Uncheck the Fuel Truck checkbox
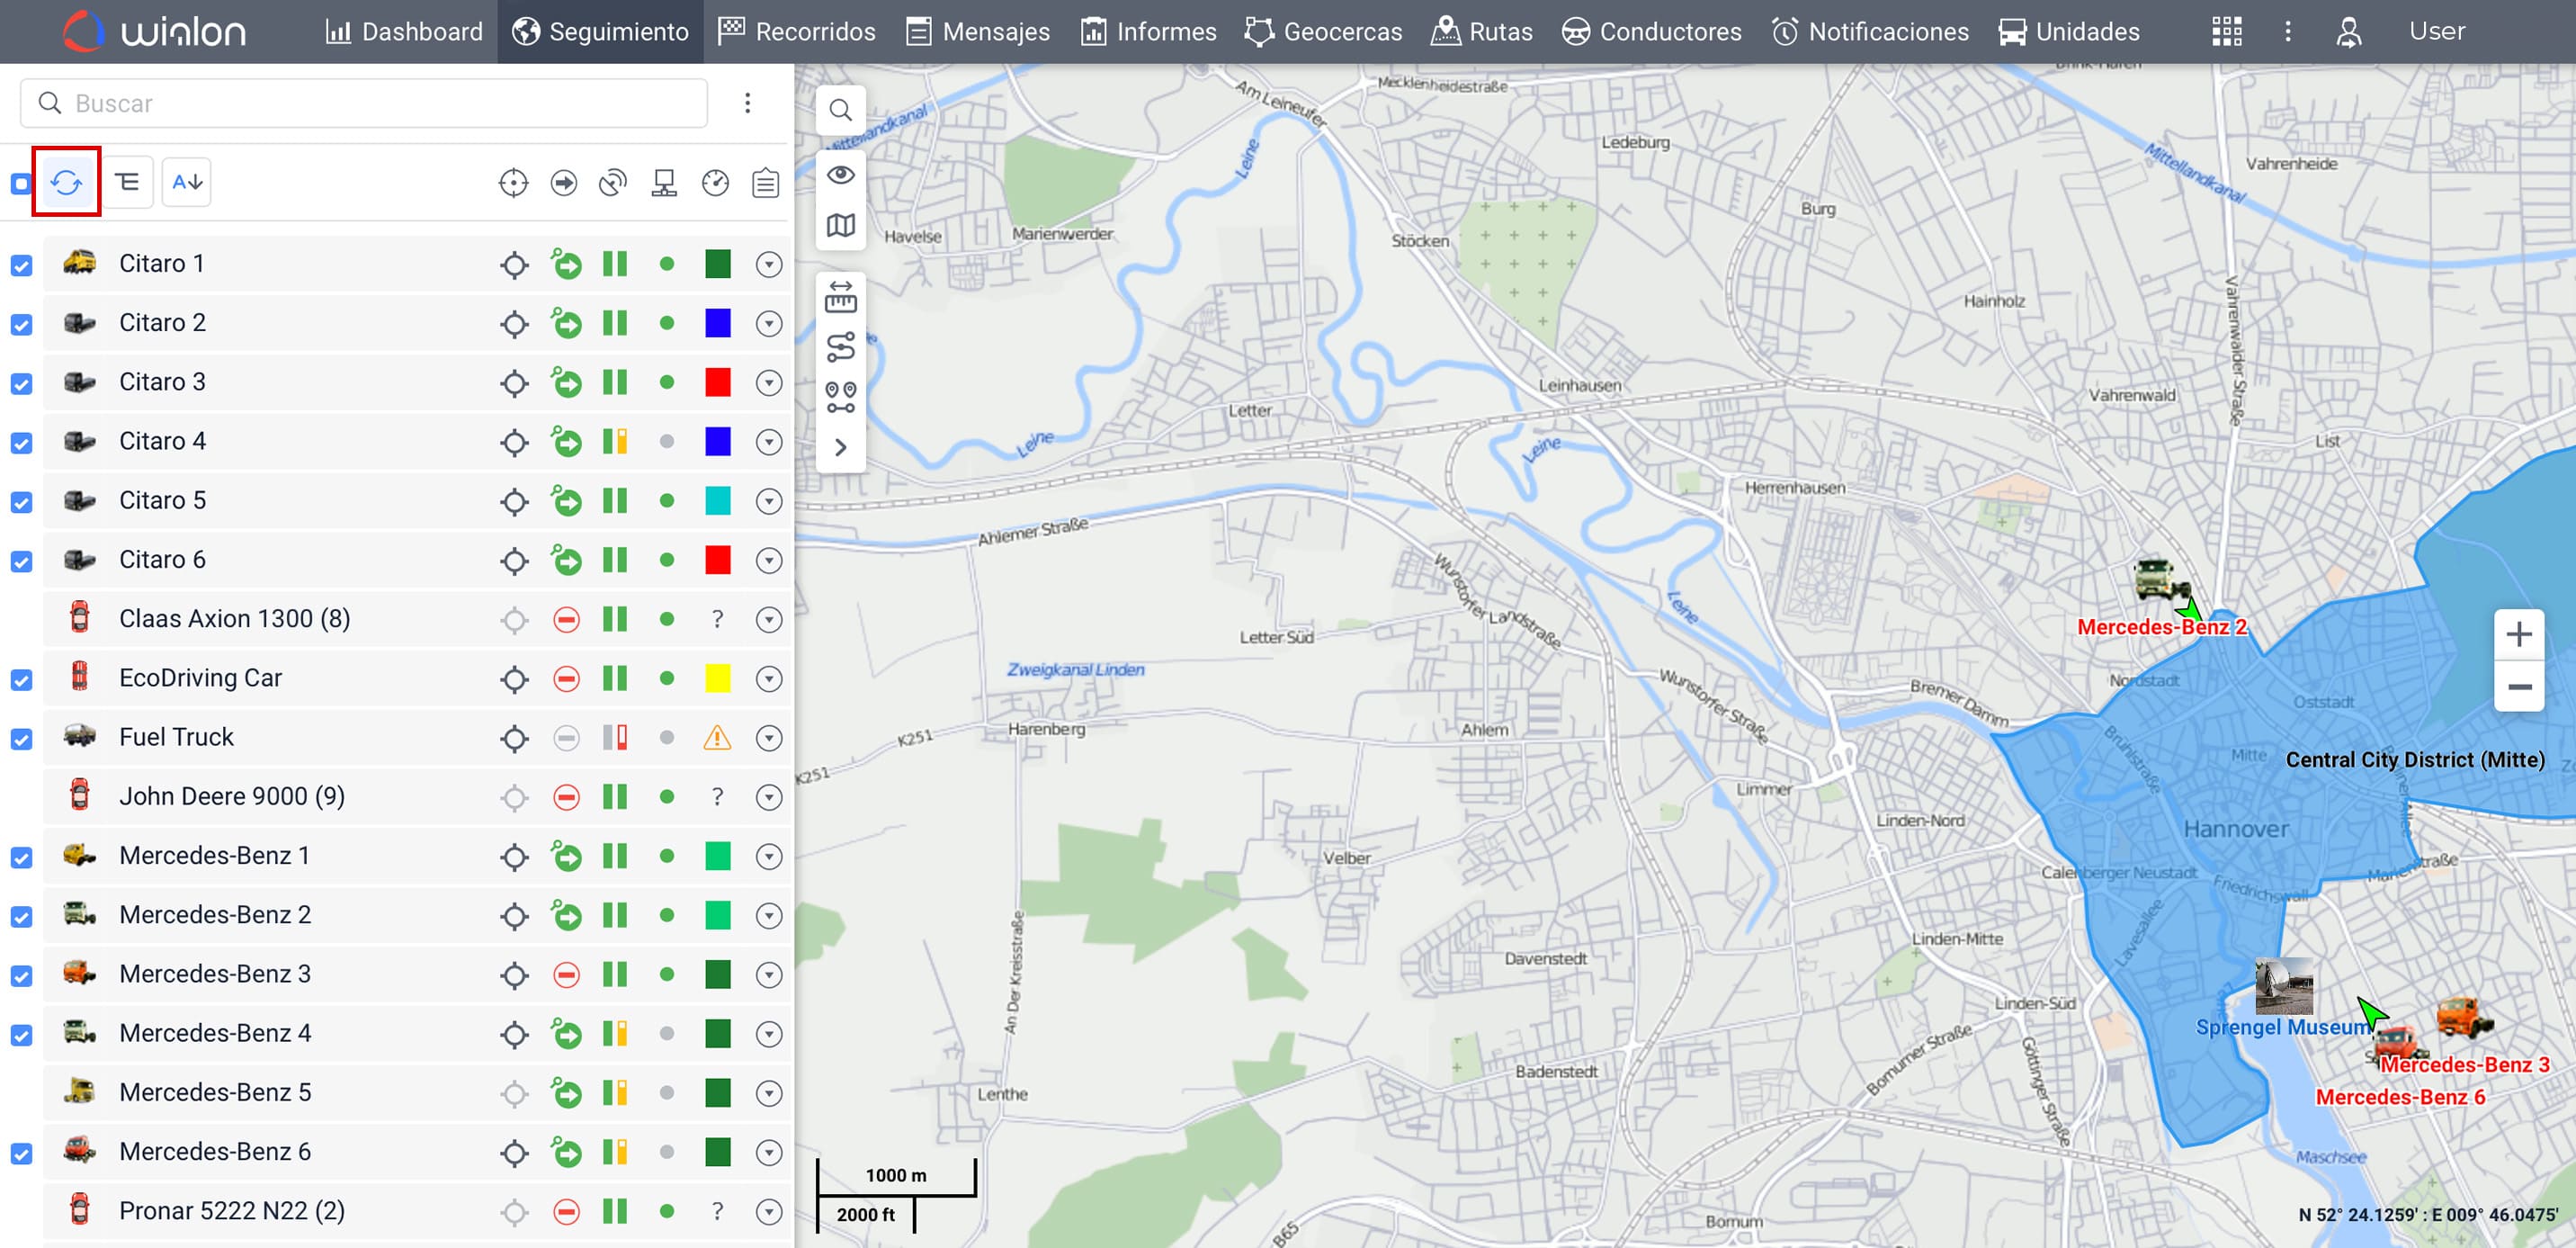 click(x=21, y=739)
